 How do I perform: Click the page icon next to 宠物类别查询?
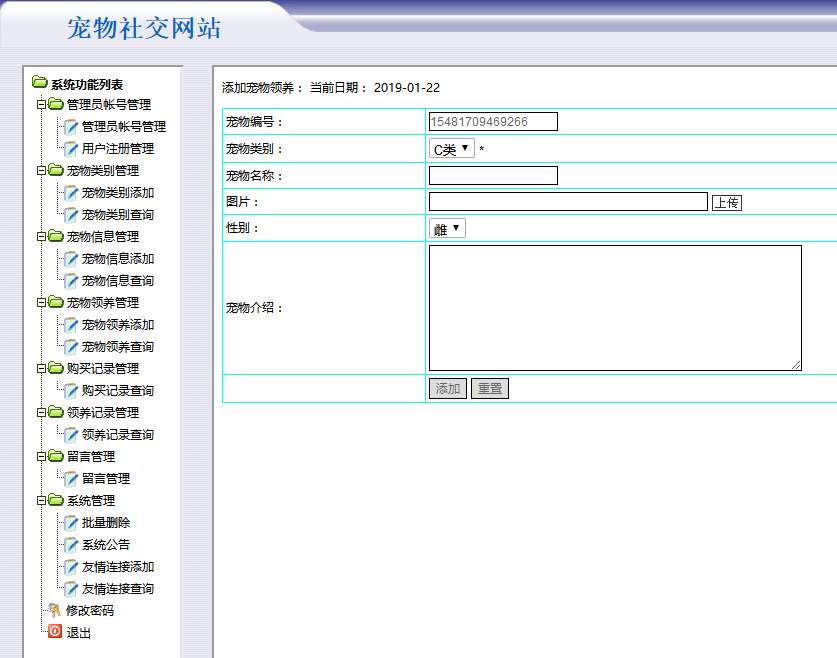click(71, 215)
